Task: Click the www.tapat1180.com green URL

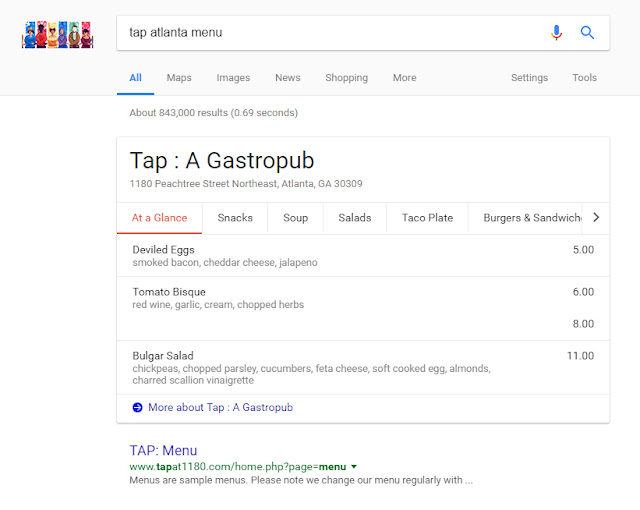Action: [x=238, y=466]
